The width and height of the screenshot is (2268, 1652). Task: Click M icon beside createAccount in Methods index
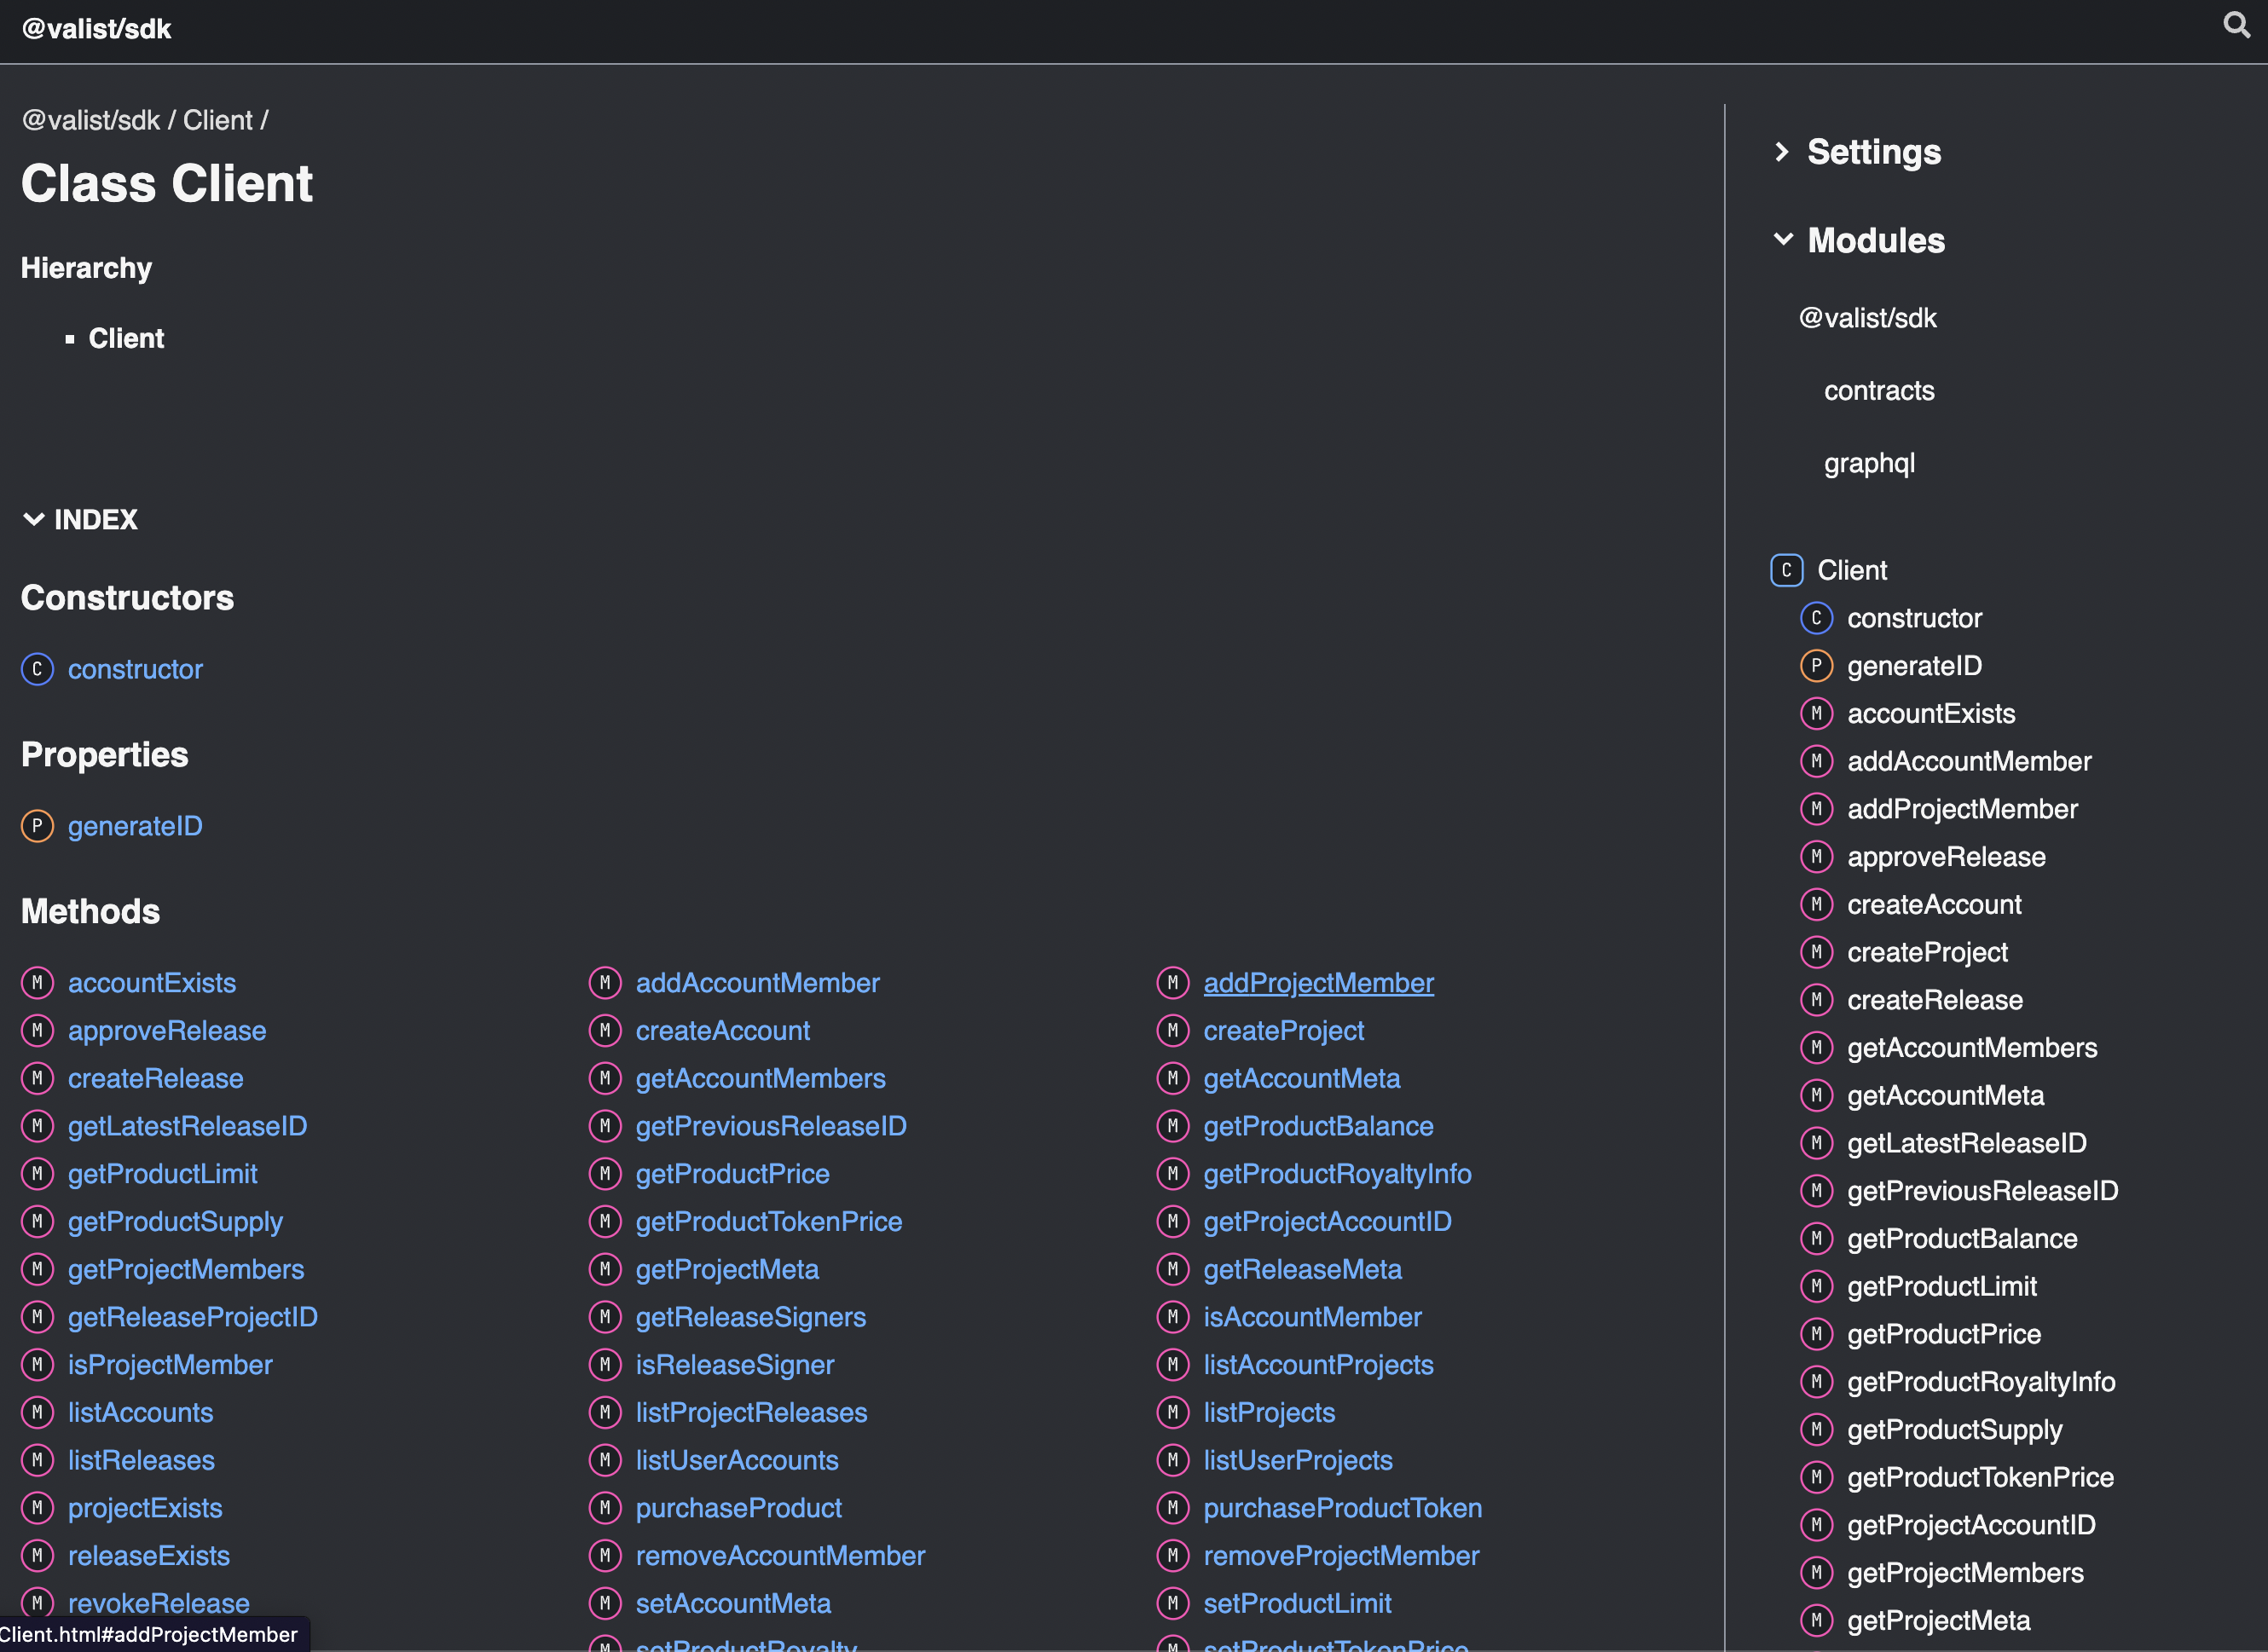click(x=605, y=1031)
